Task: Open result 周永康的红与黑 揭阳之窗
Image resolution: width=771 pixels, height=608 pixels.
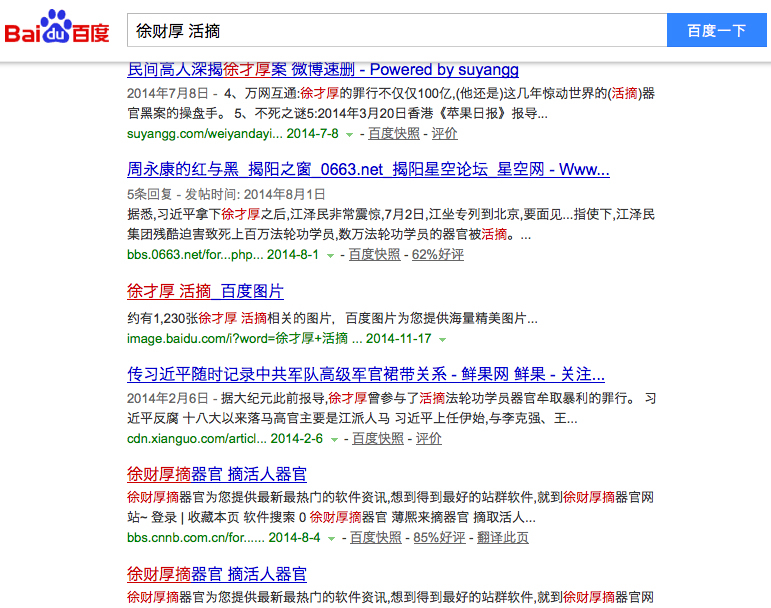Action: pos(368,170)
